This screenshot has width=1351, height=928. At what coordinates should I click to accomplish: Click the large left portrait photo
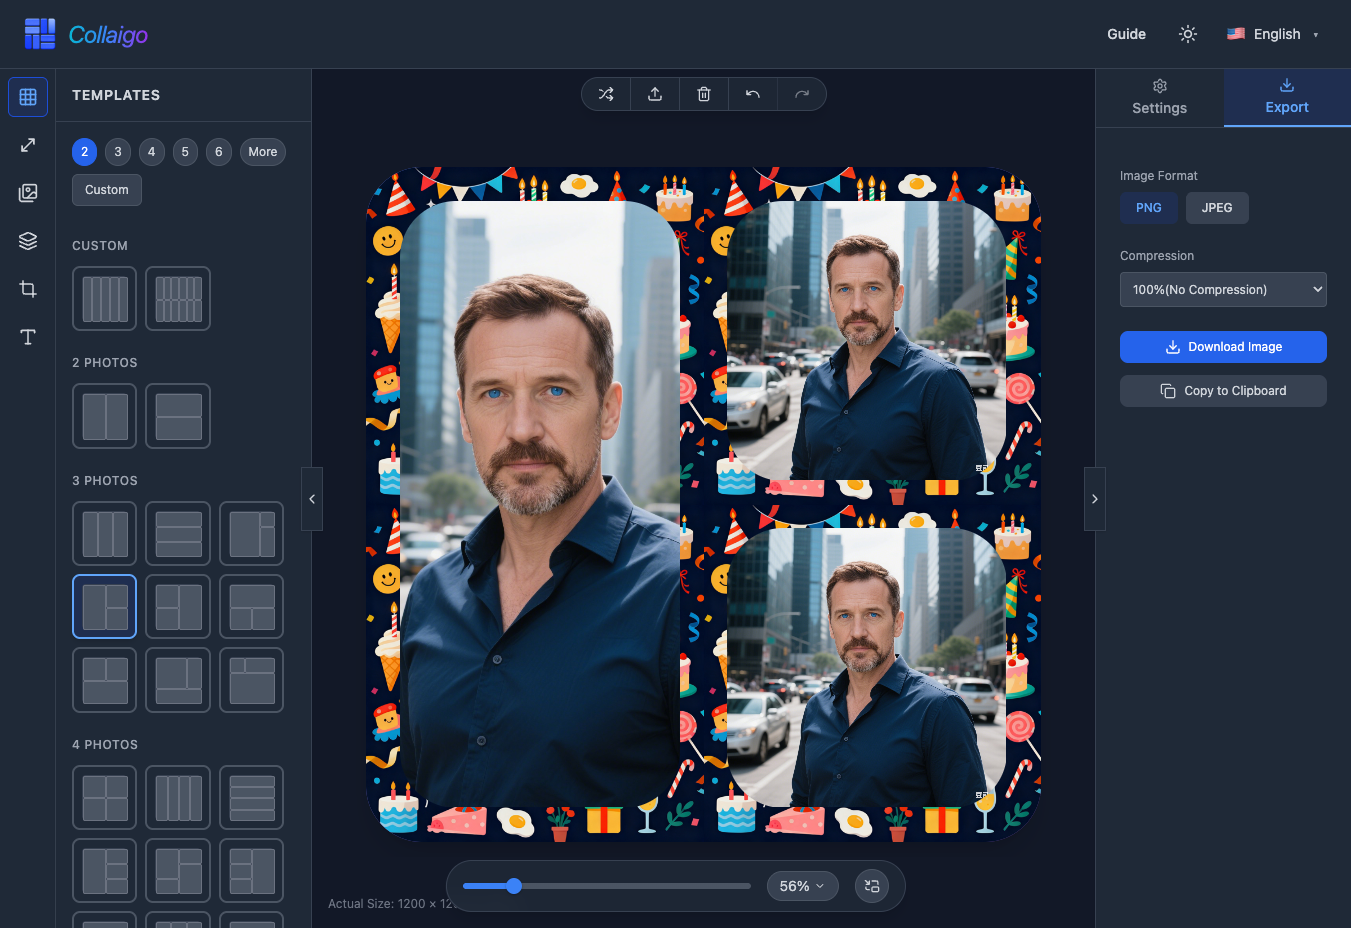pyautogui.click(x=540, y=503)
